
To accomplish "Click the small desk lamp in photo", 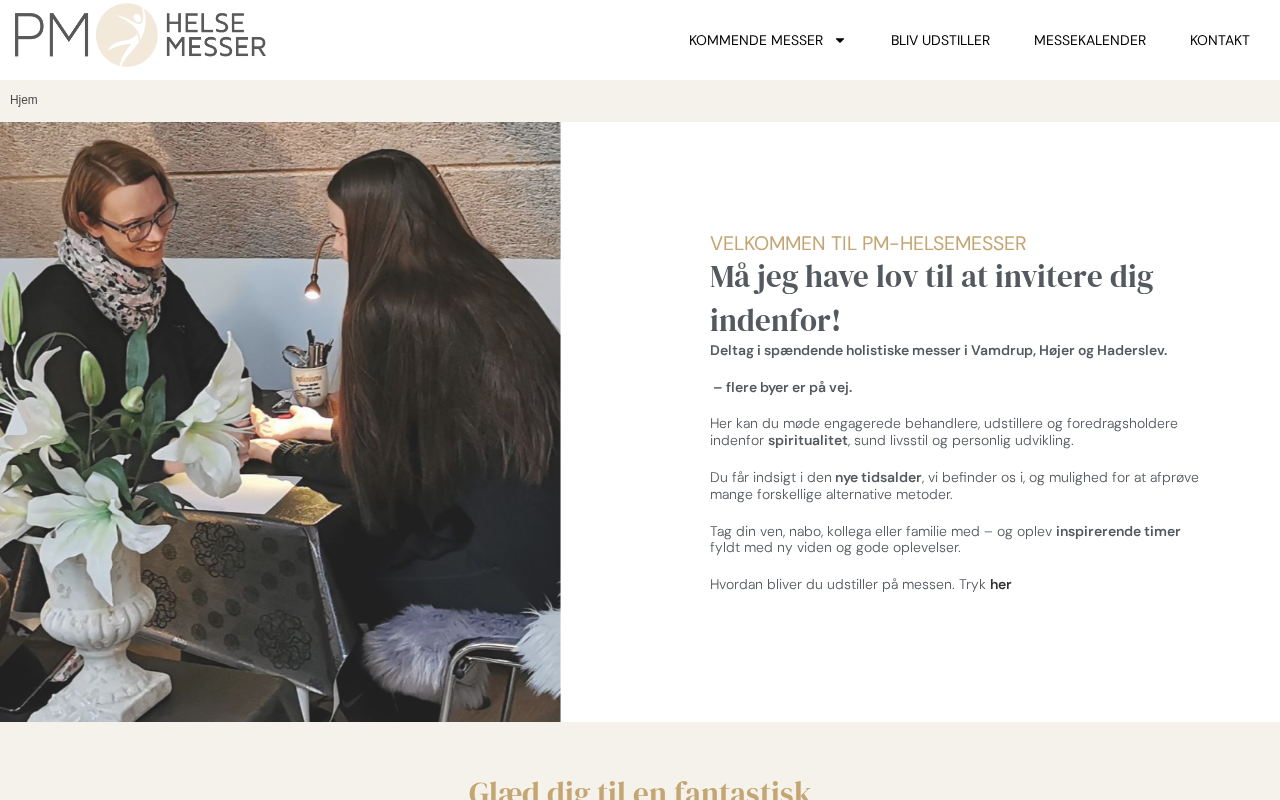I will (316, 268).
